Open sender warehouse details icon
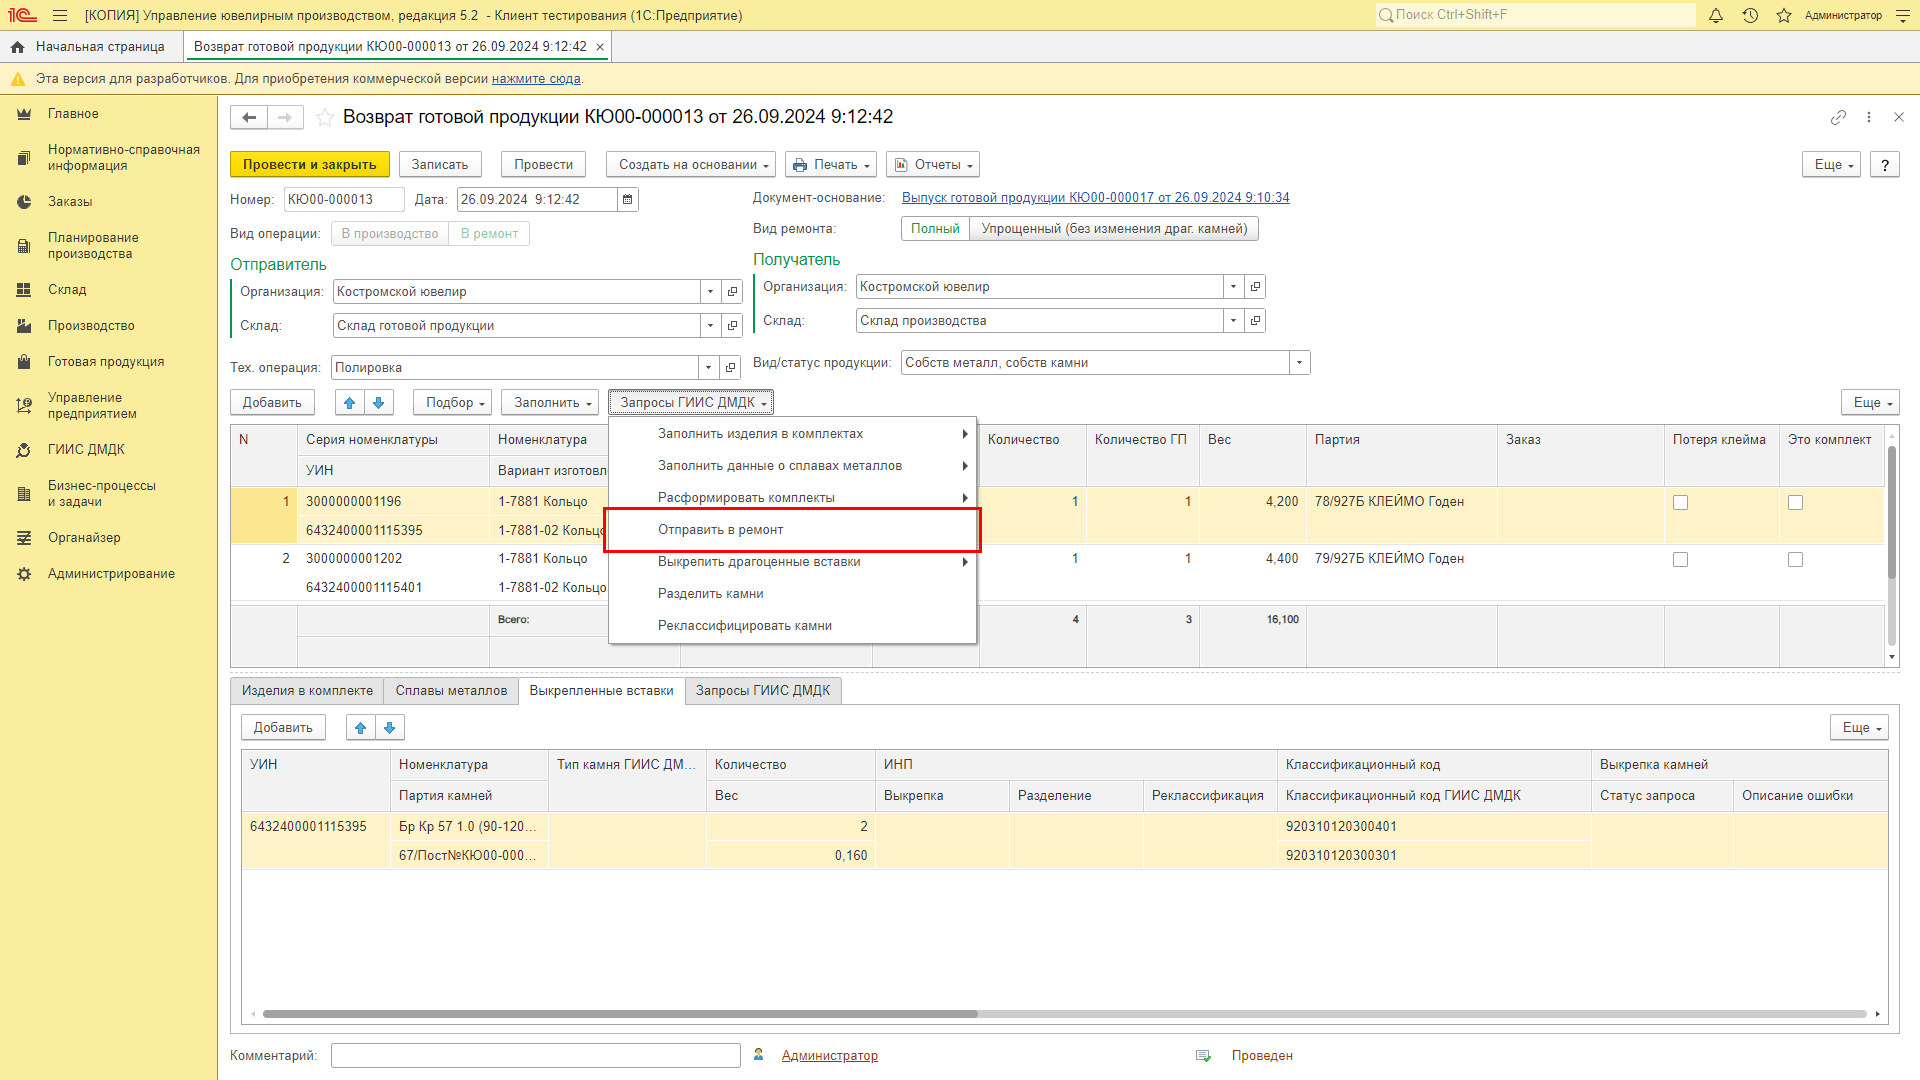 click(732, 326)
